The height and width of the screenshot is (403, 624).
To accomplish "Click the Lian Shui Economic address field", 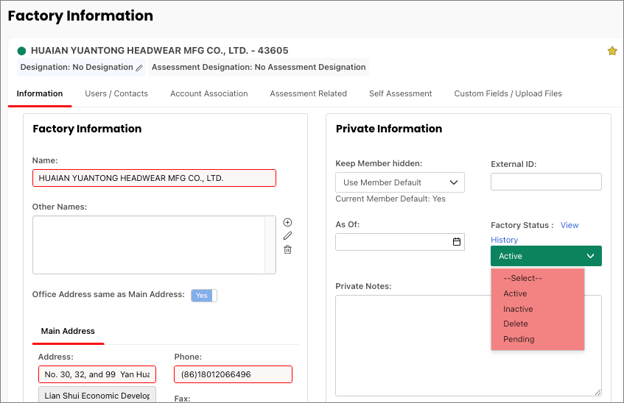I will [x=97, y=395].
